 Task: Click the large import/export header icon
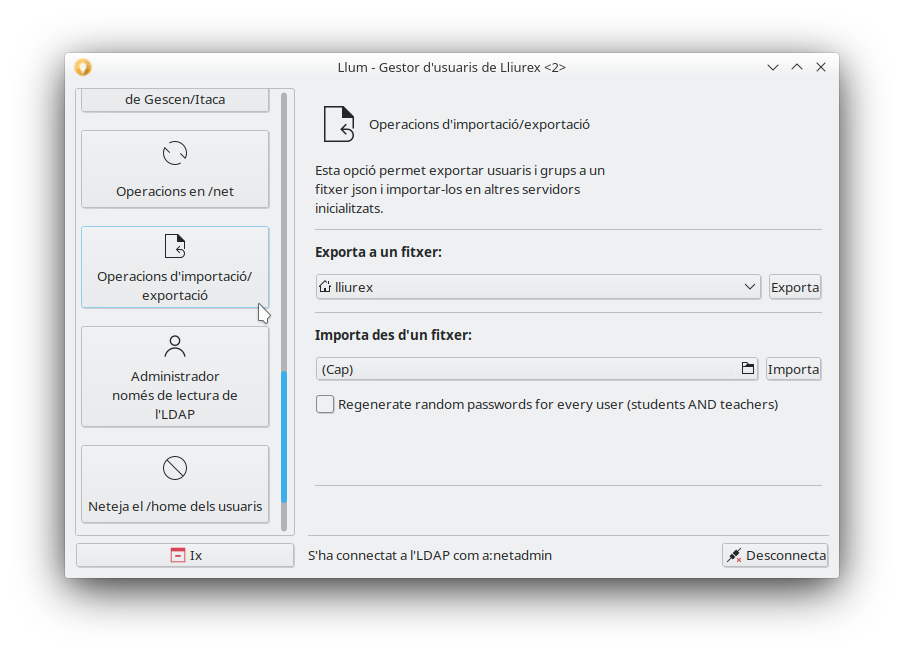(x=339, y=124)
